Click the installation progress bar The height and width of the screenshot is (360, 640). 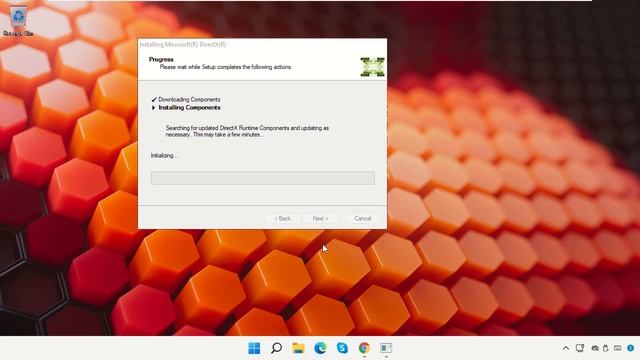point(262,178)
